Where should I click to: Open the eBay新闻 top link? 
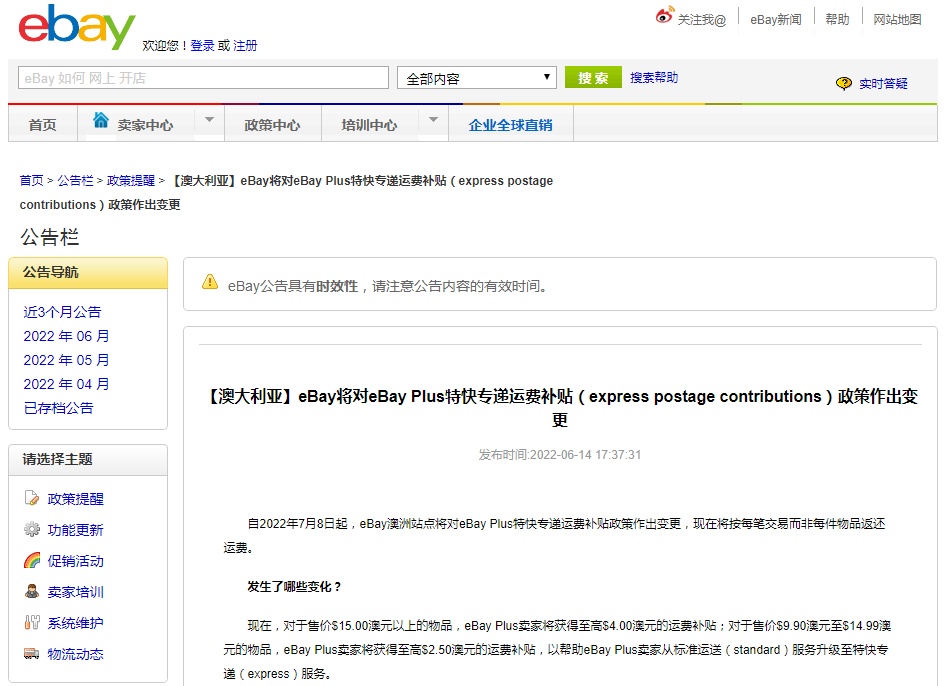[776, 20]
